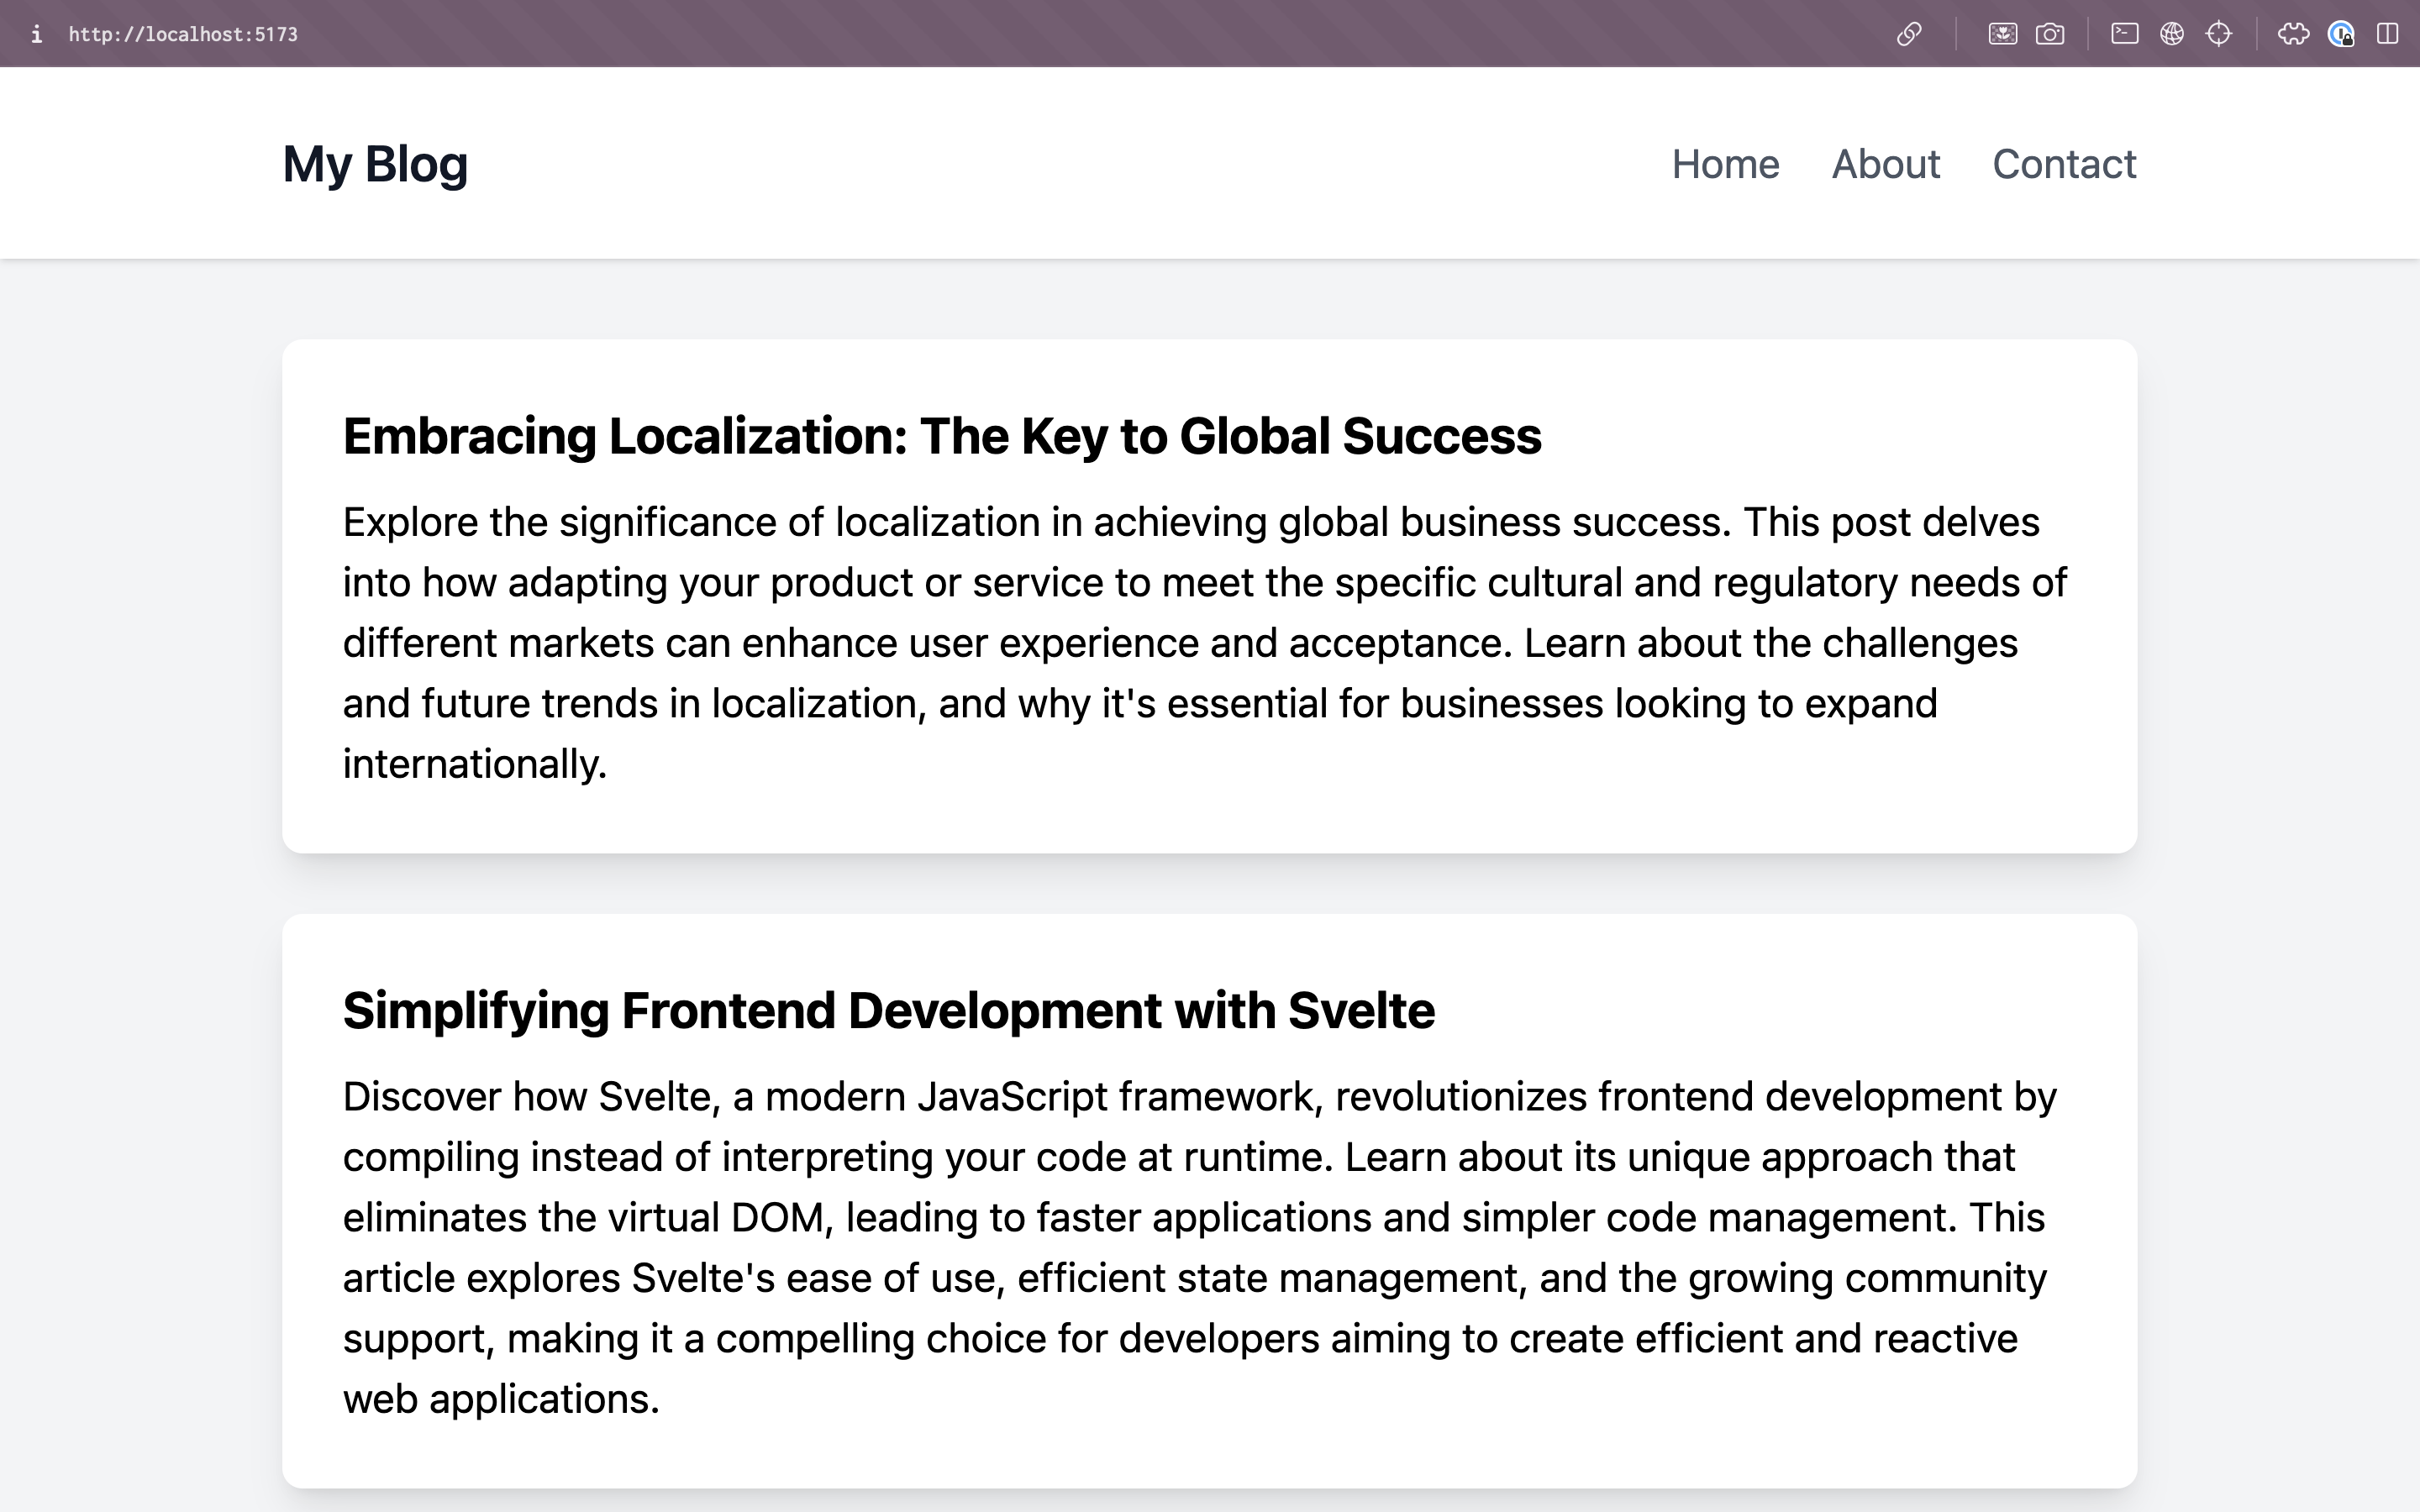Click the globe network icon
The image size is (2420, 1512).
tap(2171, 33)
